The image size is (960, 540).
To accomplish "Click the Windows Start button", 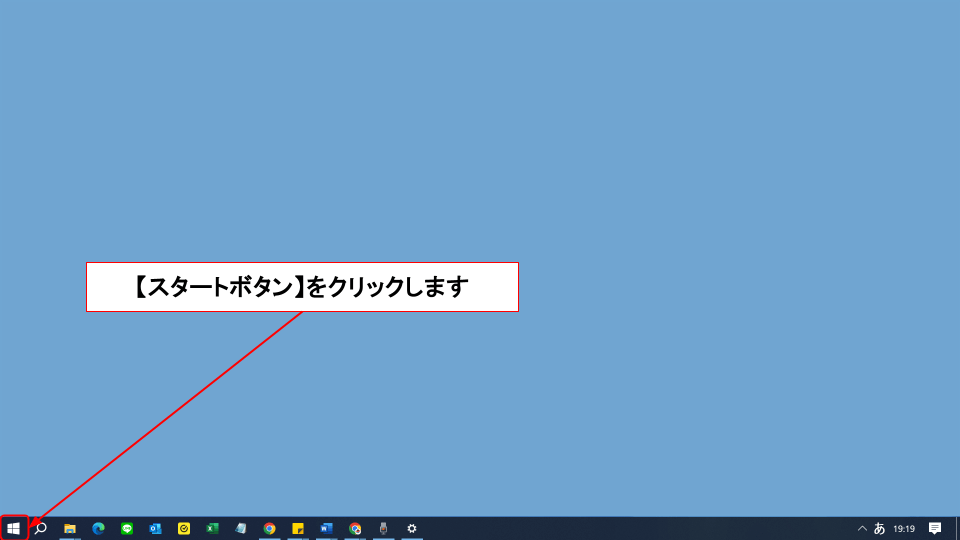I will 13,528.
